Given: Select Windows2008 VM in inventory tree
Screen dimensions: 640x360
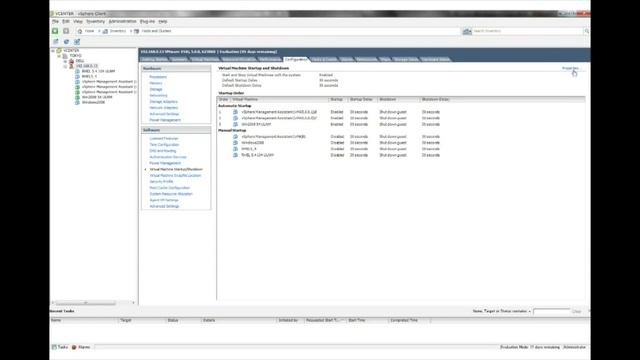Looking at the screenshot, I should pos(93,102).
